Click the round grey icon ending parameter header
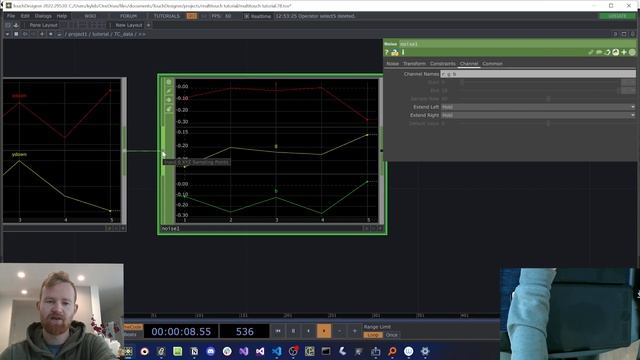 click(x=632, y=52)
